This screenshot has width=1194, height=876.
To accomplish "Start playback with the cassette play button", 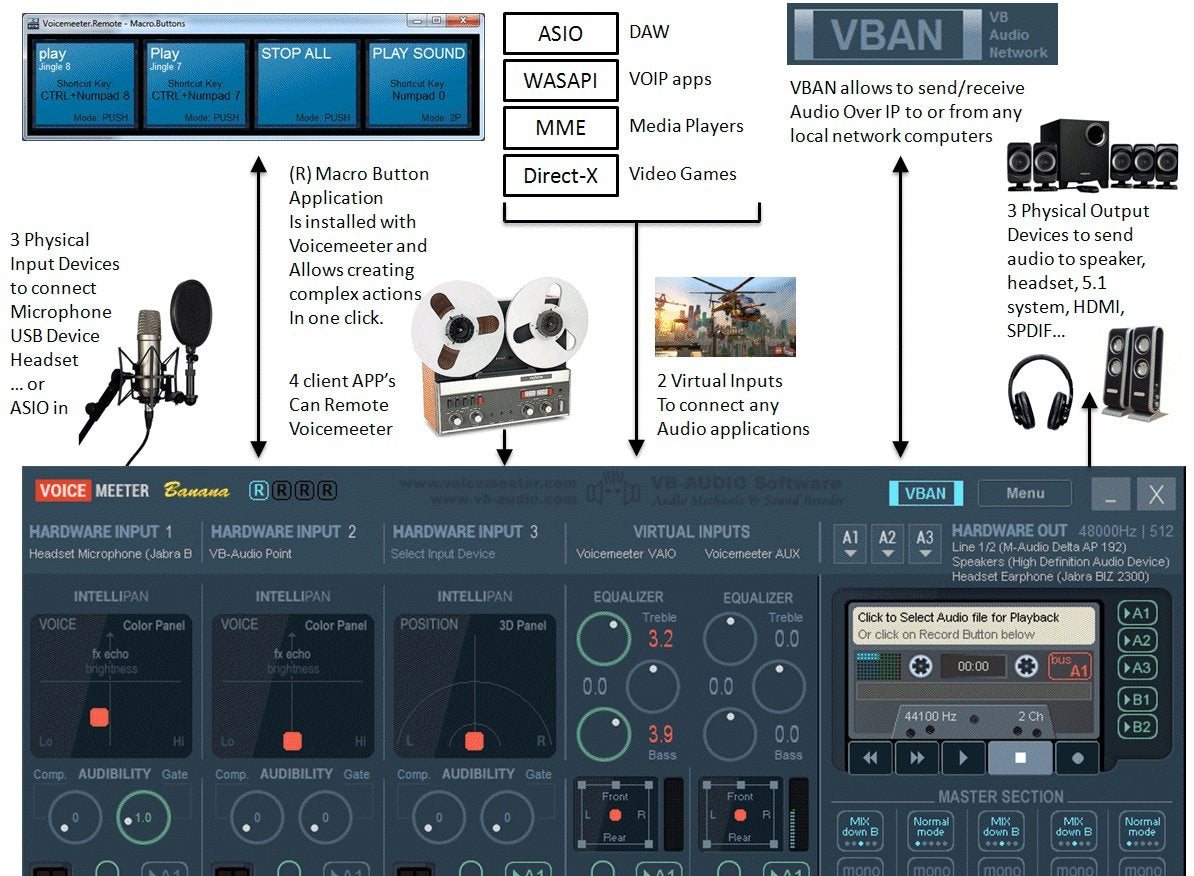I will (963, 758).
